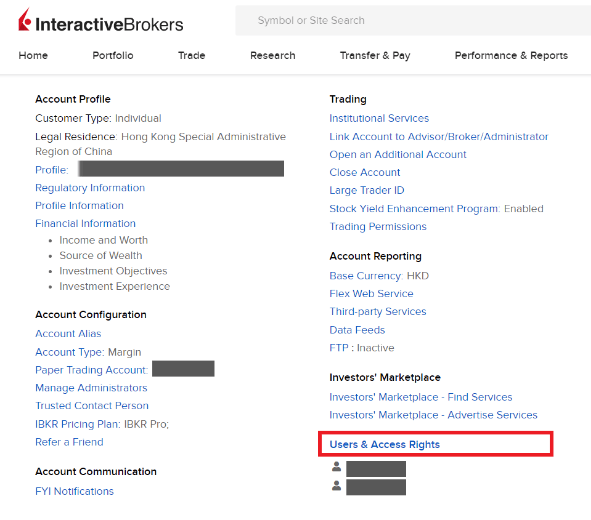Click the Account Profile heading
The height and width of the screenshot is (520, 591).
coord(73,99)
